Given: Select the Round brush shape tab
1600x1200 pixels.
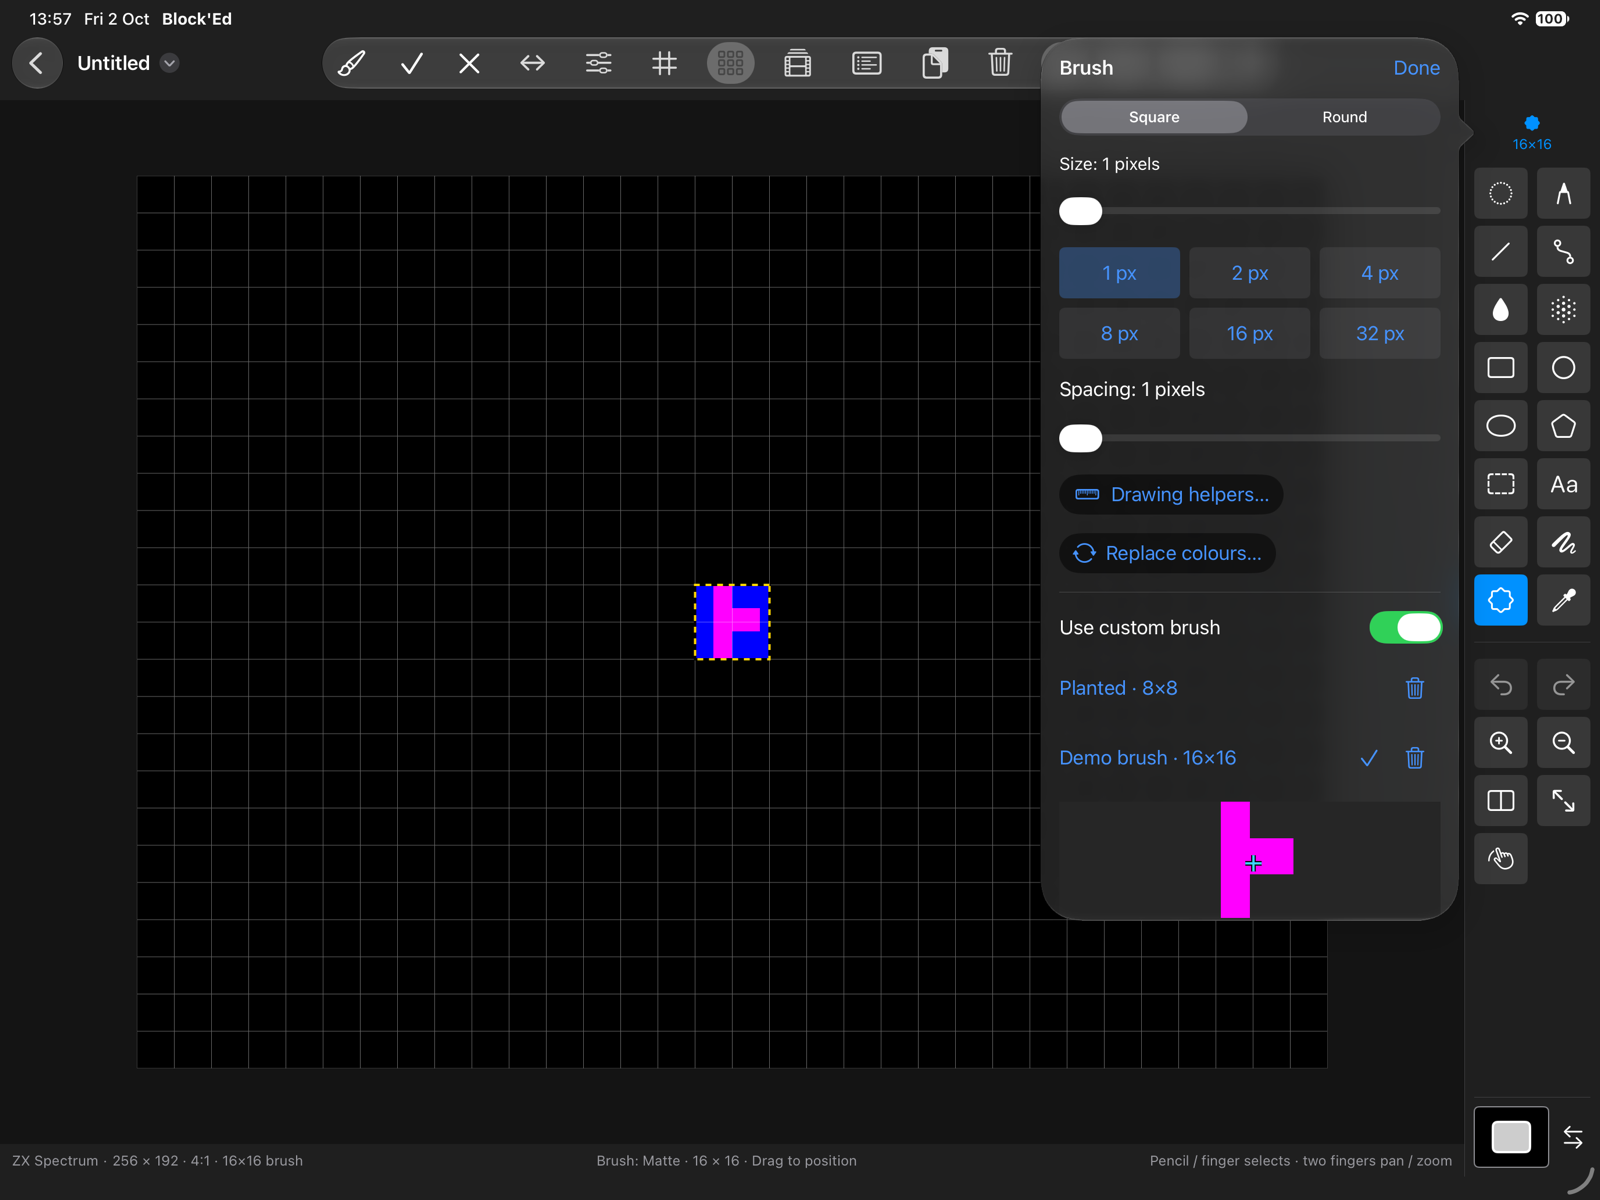Looking at the screenshot, I should point(1344,117).
